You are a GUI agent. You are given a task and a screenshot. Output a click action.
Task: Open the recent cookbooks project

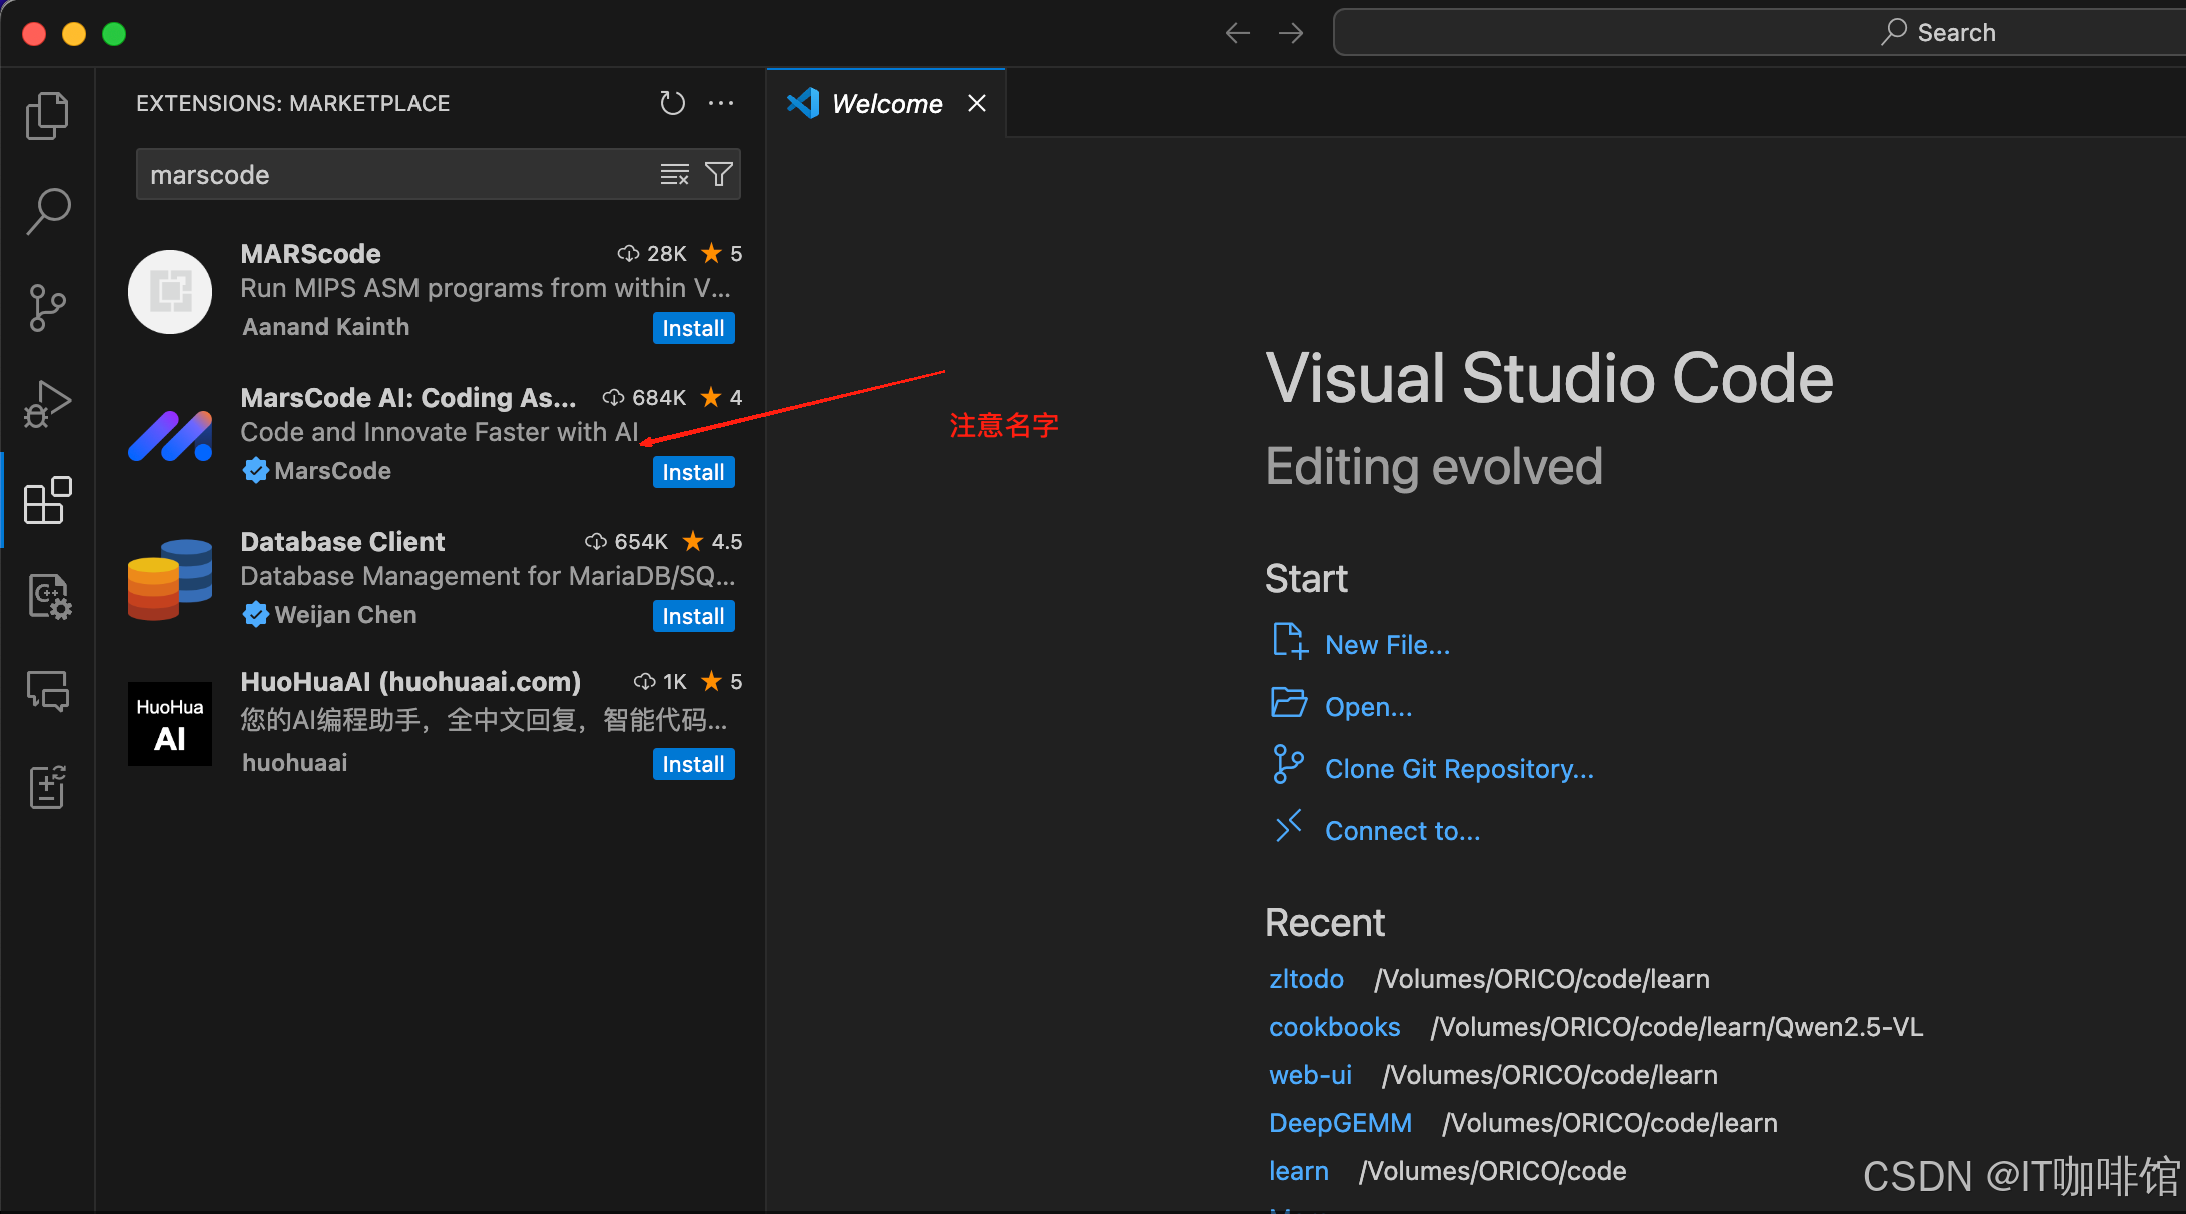1334,1027
